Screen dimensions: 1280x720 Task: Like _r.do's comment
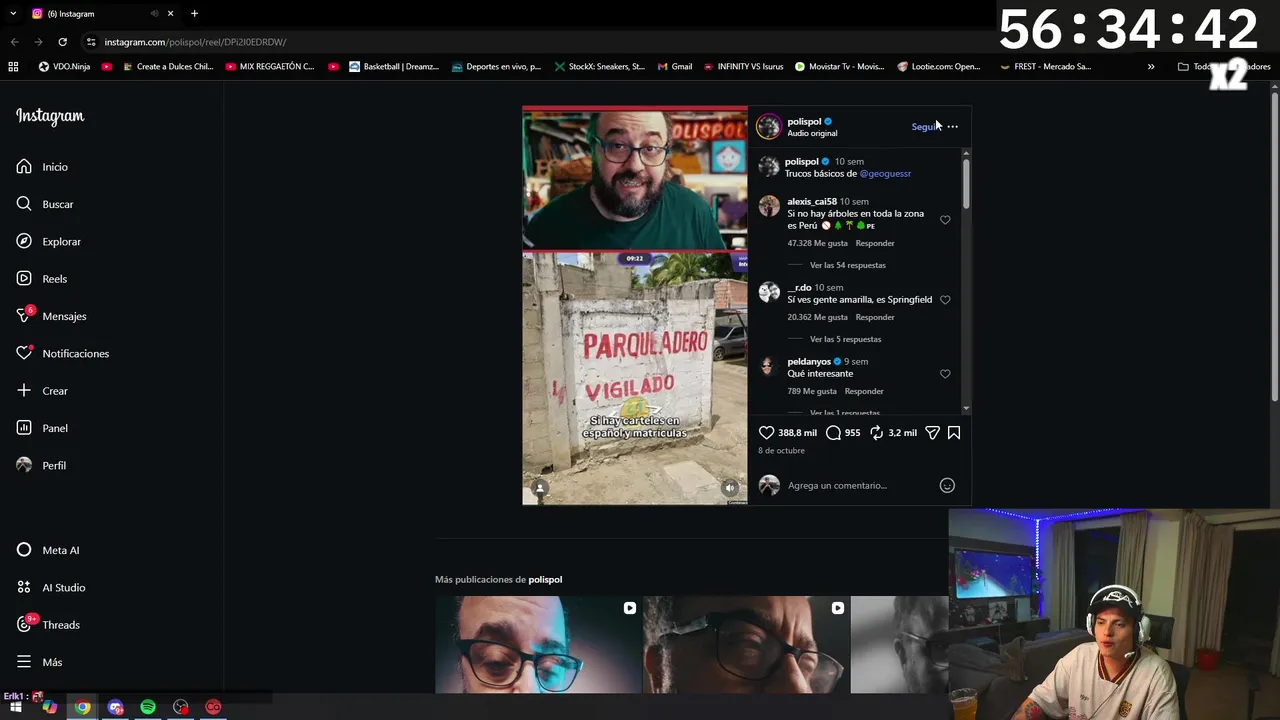pos(945,300)
